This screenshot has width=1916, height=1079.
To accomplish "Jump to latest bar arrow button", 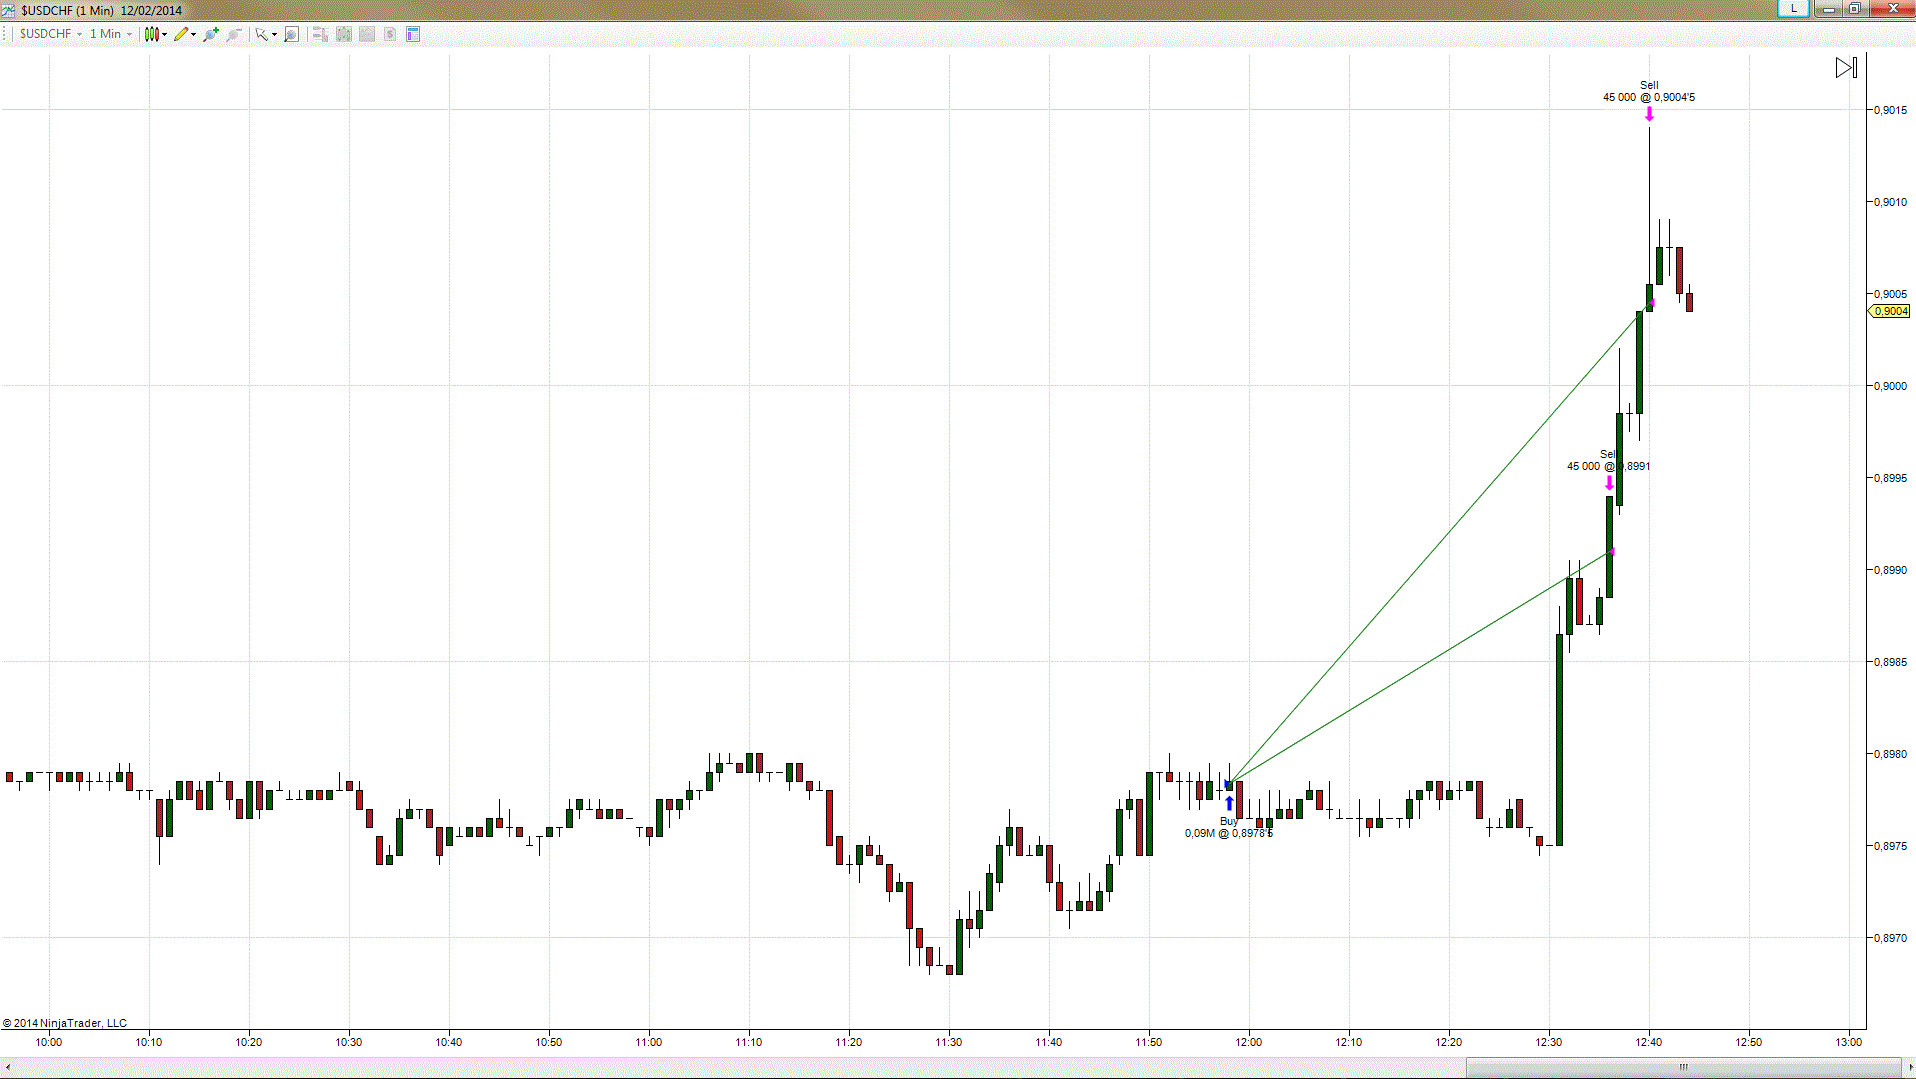I will click(x=1846, y=68).
